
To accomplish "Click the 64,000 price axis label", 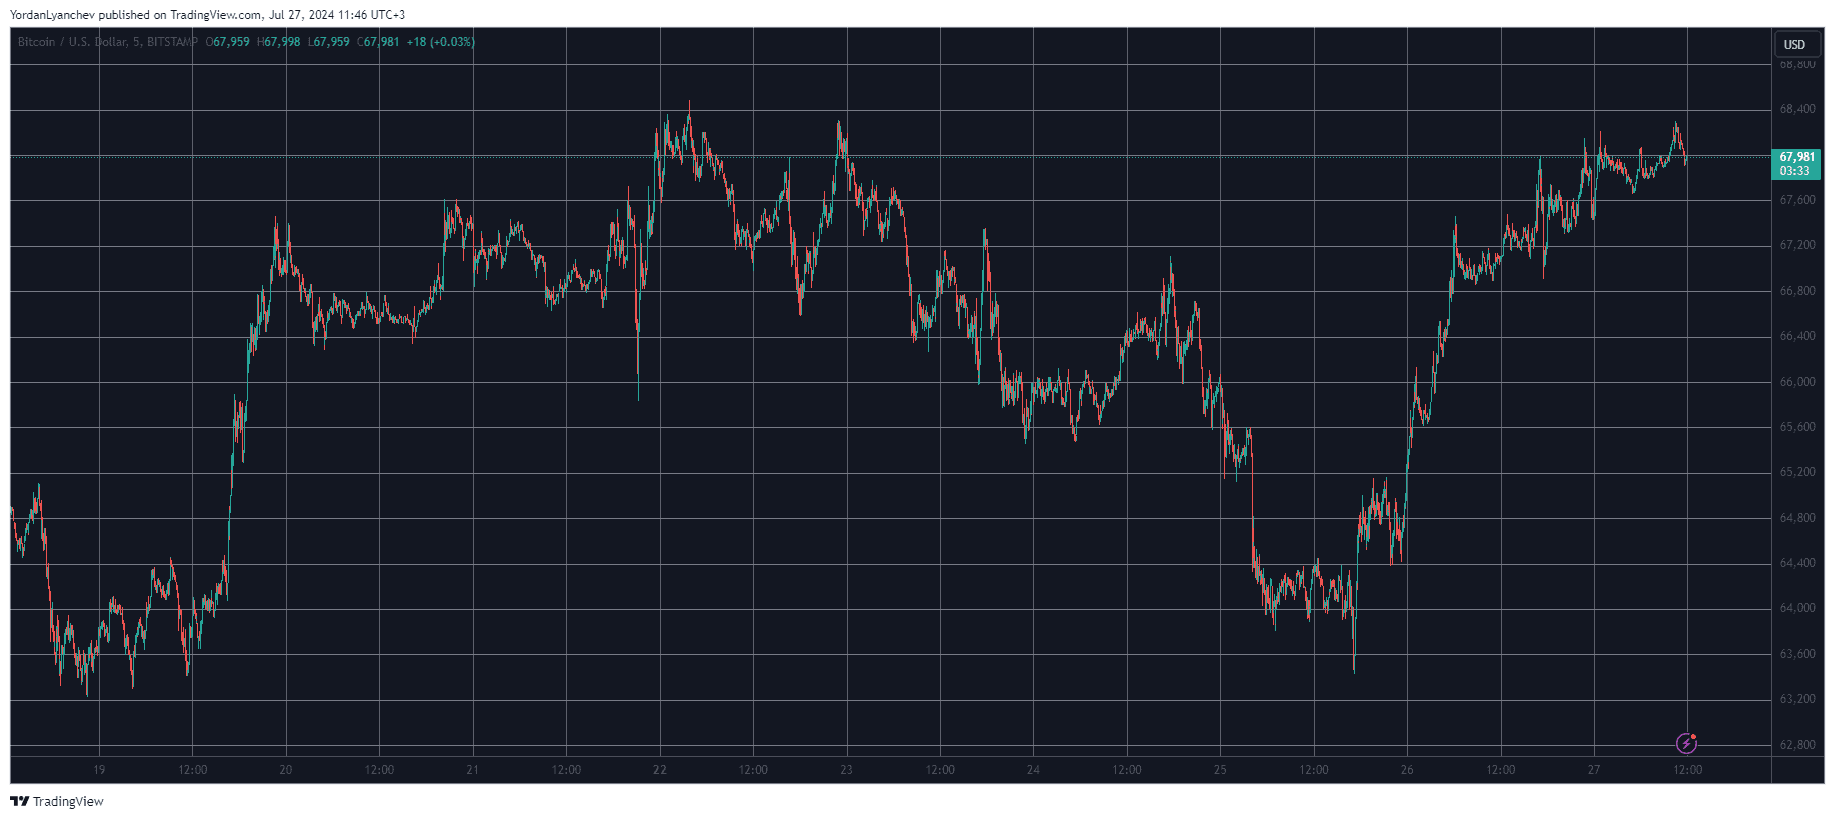I will click(x=1797, y=608).
